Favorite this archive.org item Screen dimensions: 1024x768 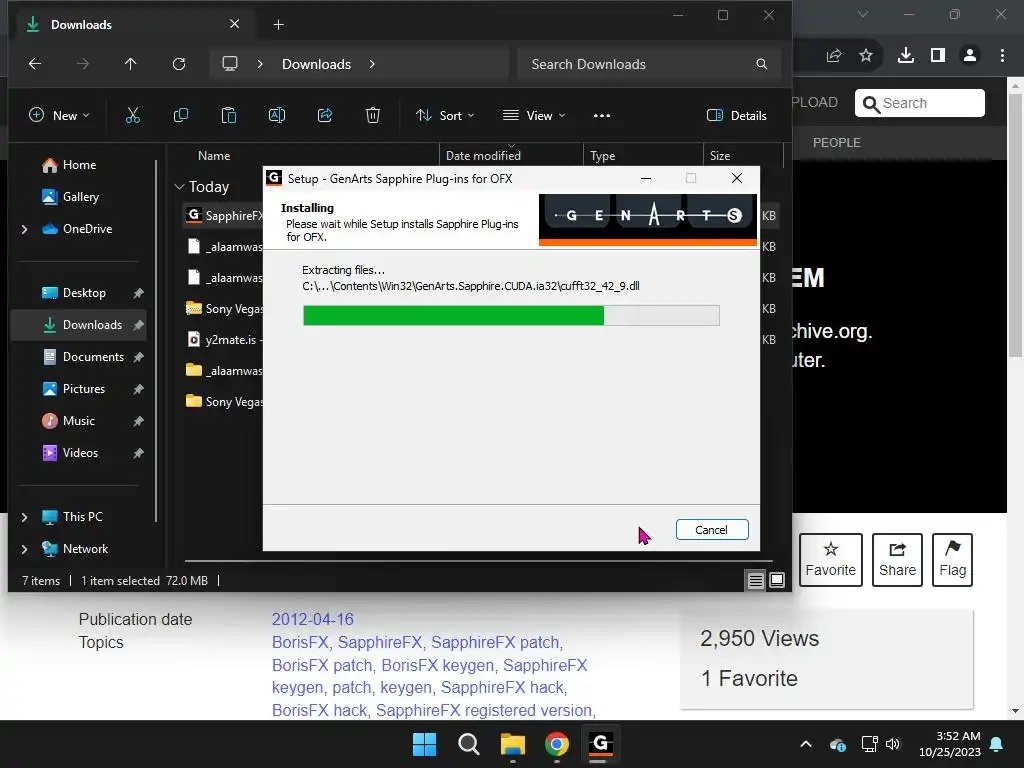[x=831, y=560]
